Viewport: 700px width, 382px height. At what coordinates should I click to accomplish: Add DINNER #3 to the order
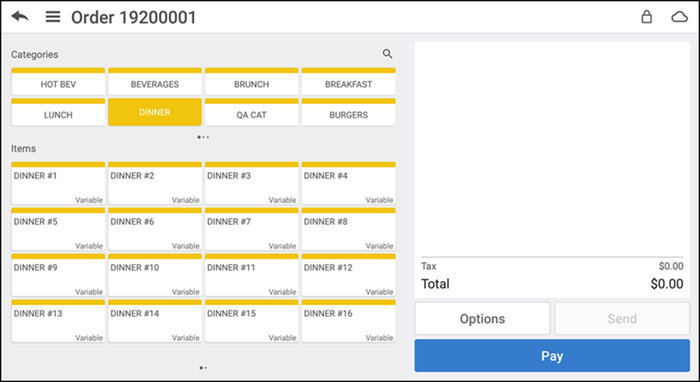(252, 183)
